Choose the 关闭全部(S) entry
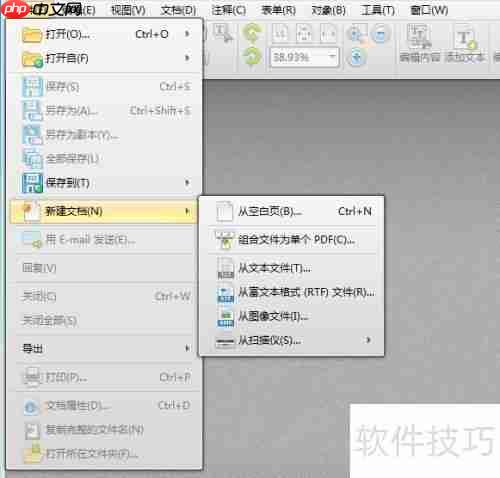Screen dimensions: 500x478 [x=103, y=321]
